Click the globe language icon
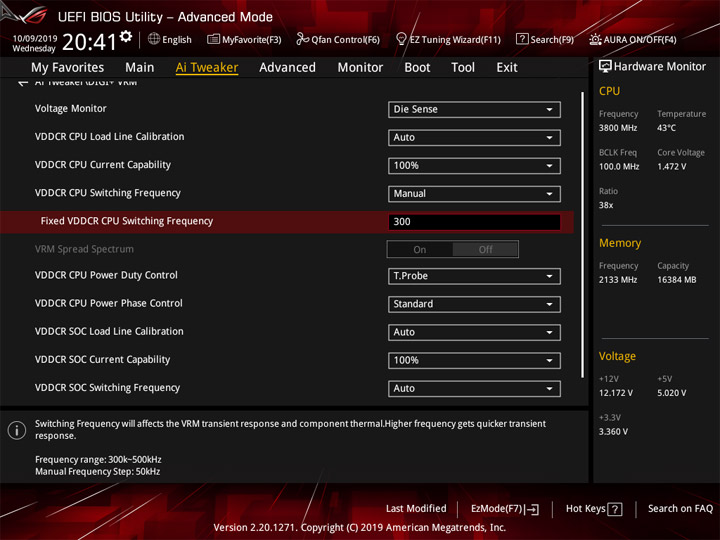This screenshot has width=720, height=540. 154,39
